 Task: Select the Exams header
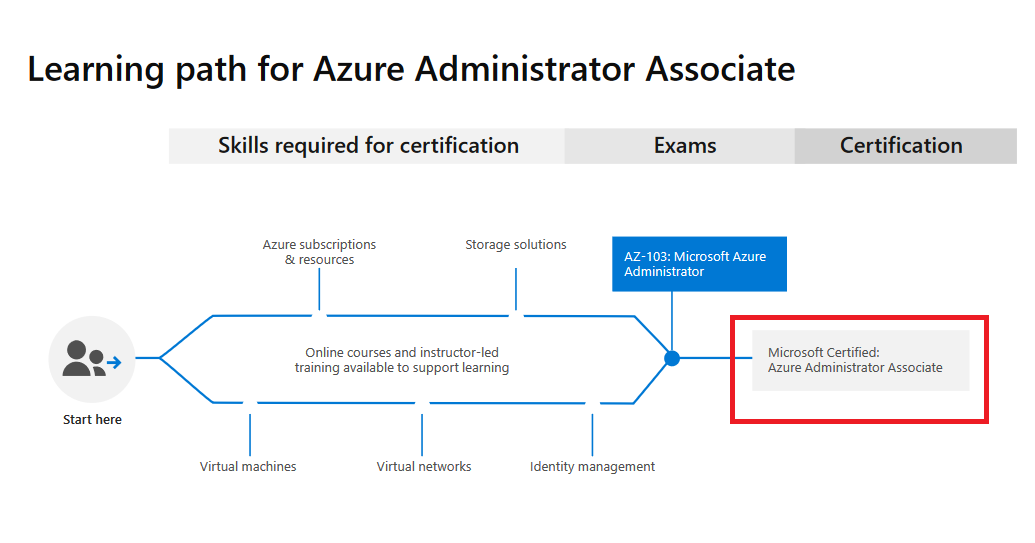click(x=680, y=146)
